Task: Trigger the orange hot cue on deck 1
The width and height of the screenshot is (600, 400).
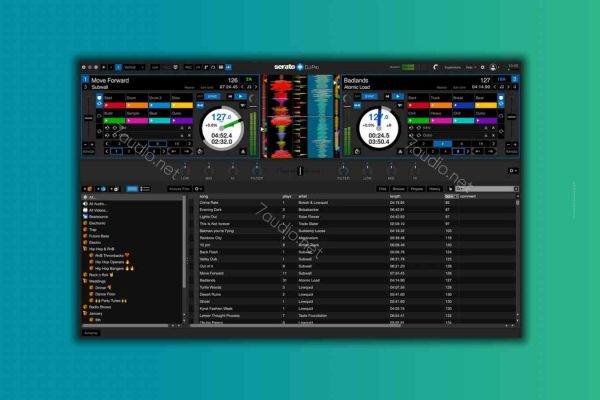Action: coord(137,105)
